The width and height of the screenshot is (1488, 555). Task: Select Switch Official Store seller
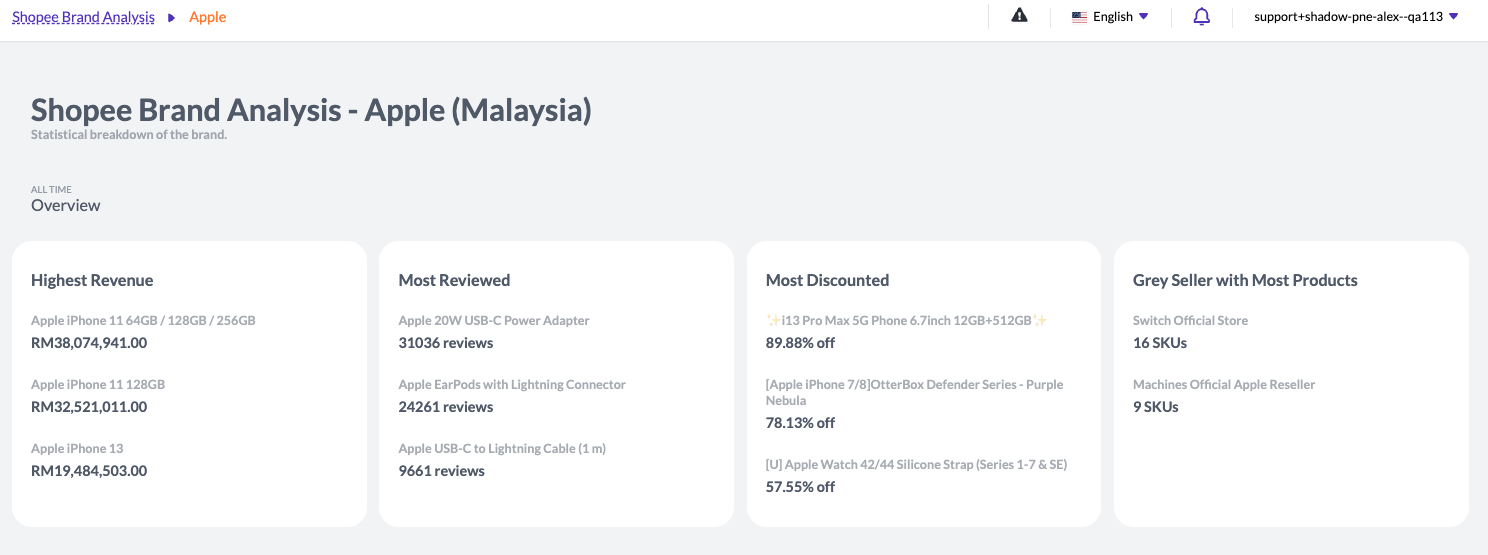(x=1190, y=321)
